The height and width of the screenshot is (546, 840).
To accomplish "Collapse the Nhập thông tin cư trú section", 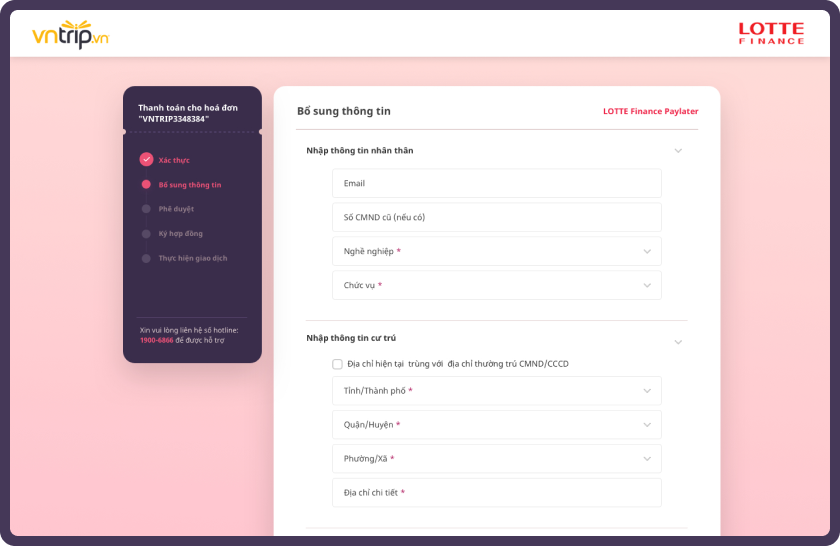I will [678, 342].
